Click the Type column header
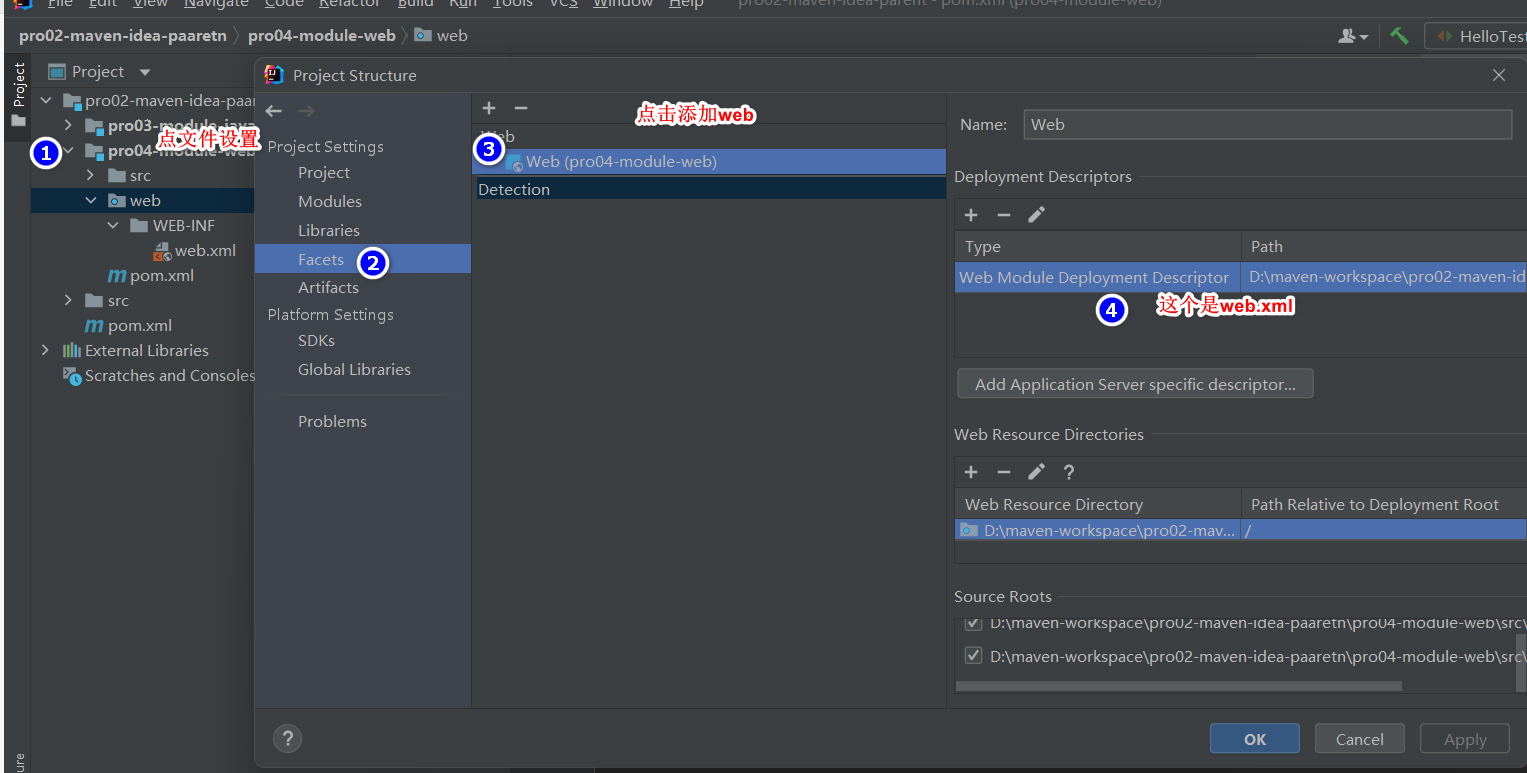Image resolution: width=1527 pixels, height=773 pixels. tap(1098, 246)
